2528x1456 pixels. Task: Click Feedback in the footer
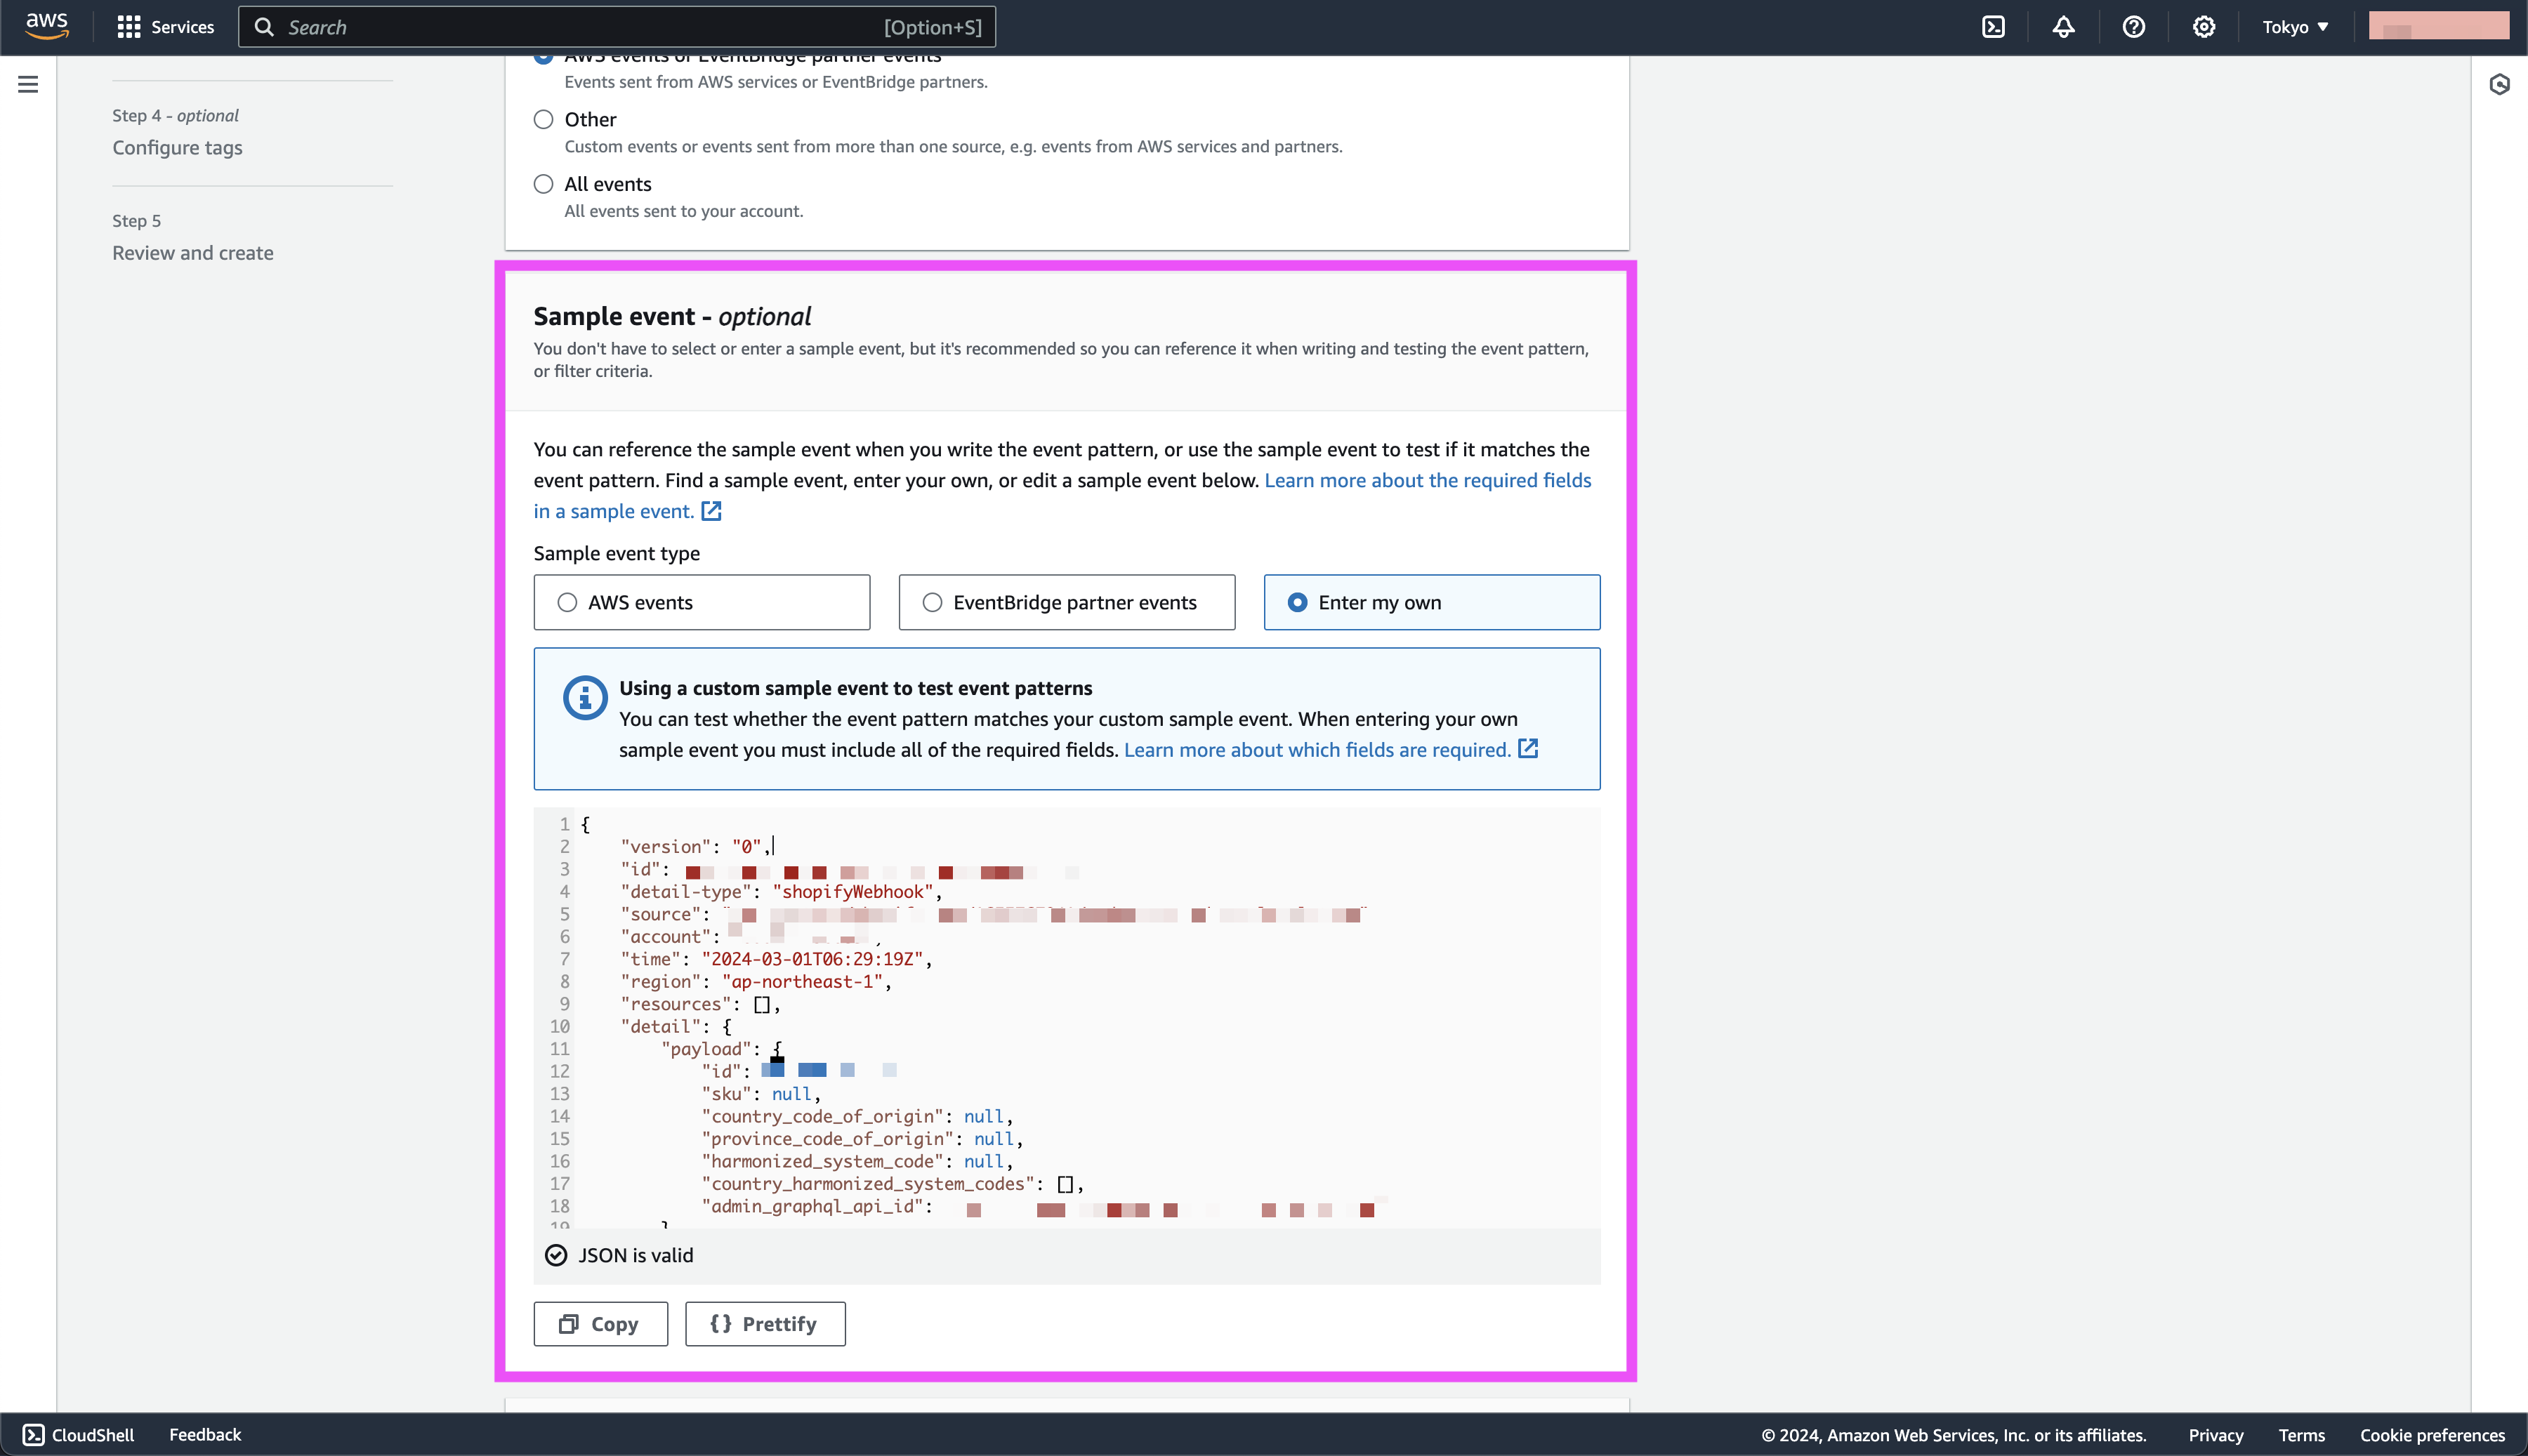click(205, 1435)
